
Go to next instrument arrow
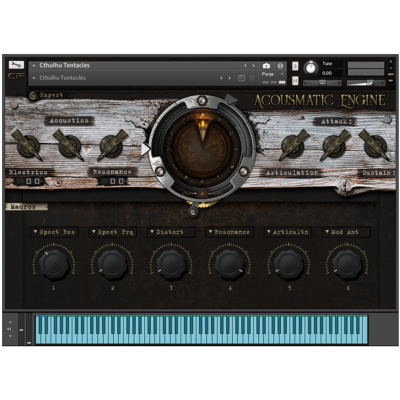click(254, 66)
